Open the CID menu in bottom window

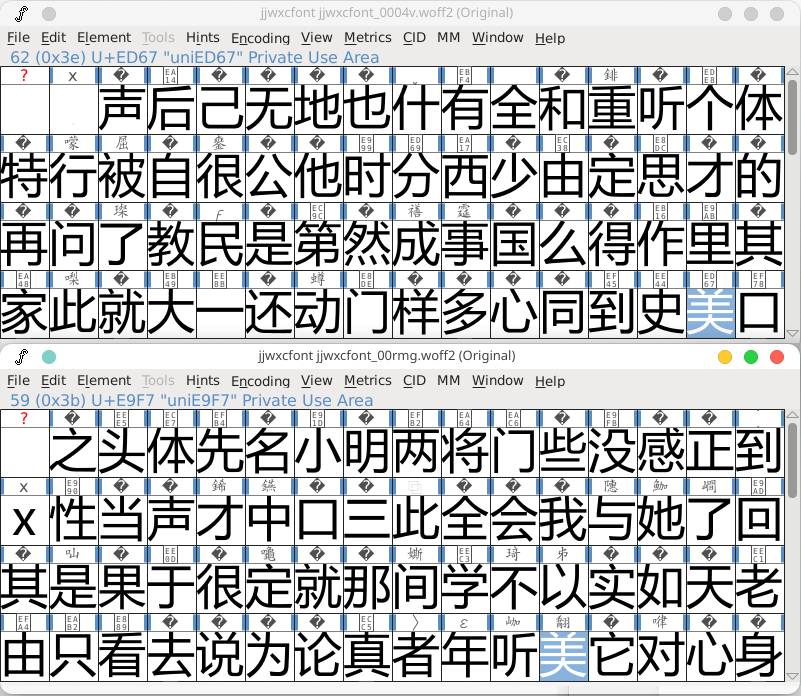(414, 381)
